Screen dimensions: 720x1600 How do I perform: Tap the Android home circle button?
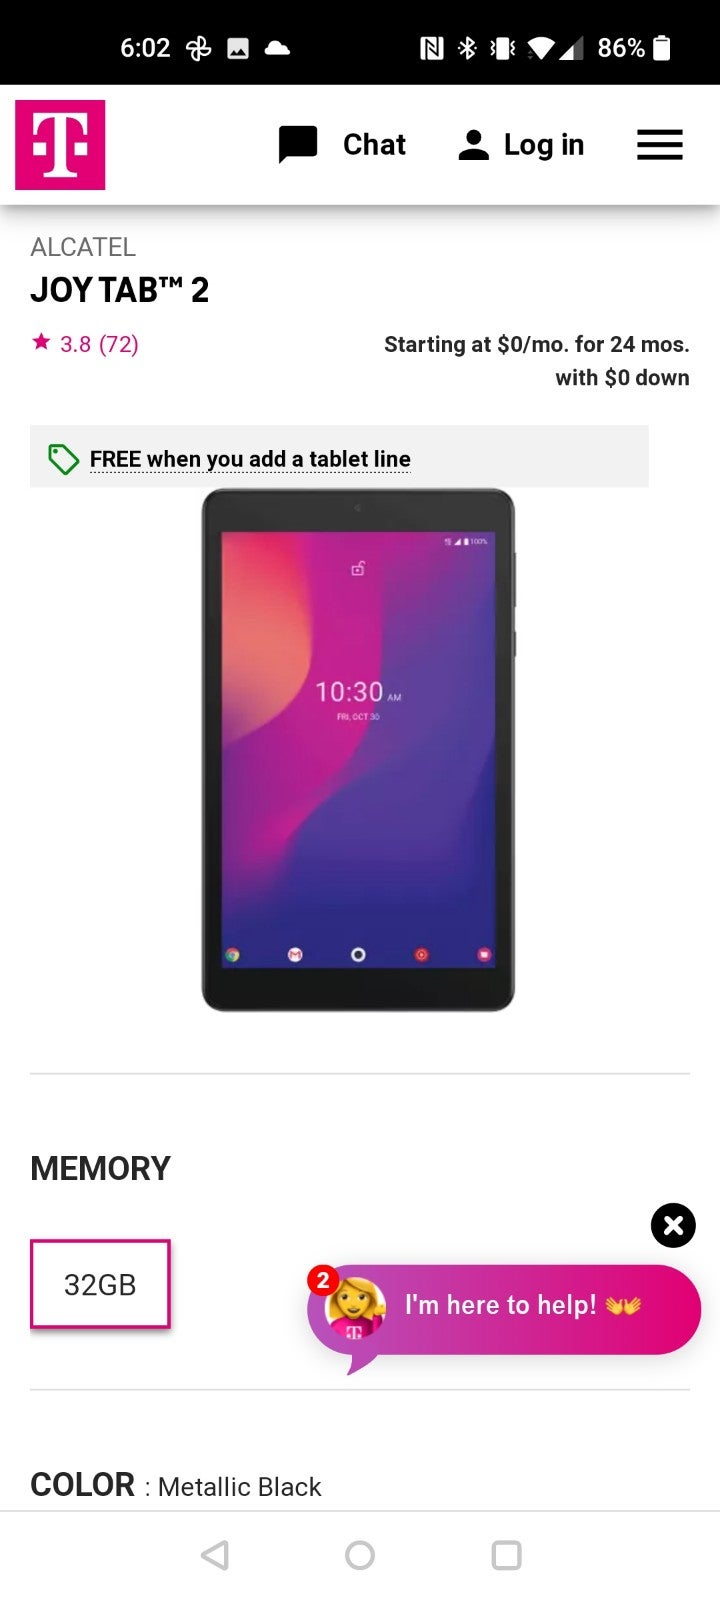tap(360, 1555)
